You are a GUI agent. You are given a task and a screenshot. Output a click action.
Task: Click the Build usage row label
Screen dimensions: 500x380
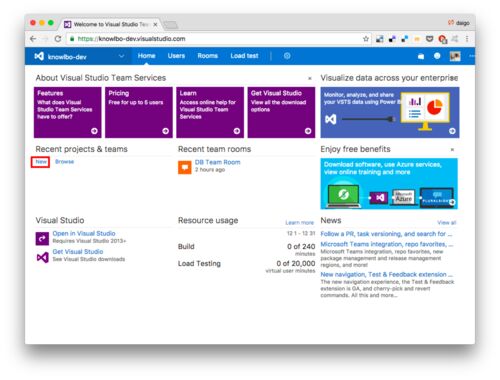186,247
